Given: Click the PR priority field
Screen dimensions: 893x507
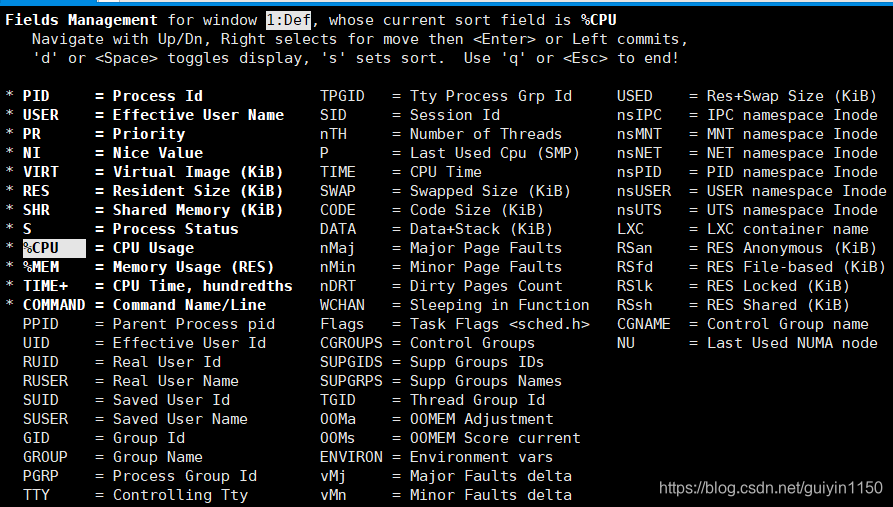Looking at the screenshot, I should pos(32,134).
